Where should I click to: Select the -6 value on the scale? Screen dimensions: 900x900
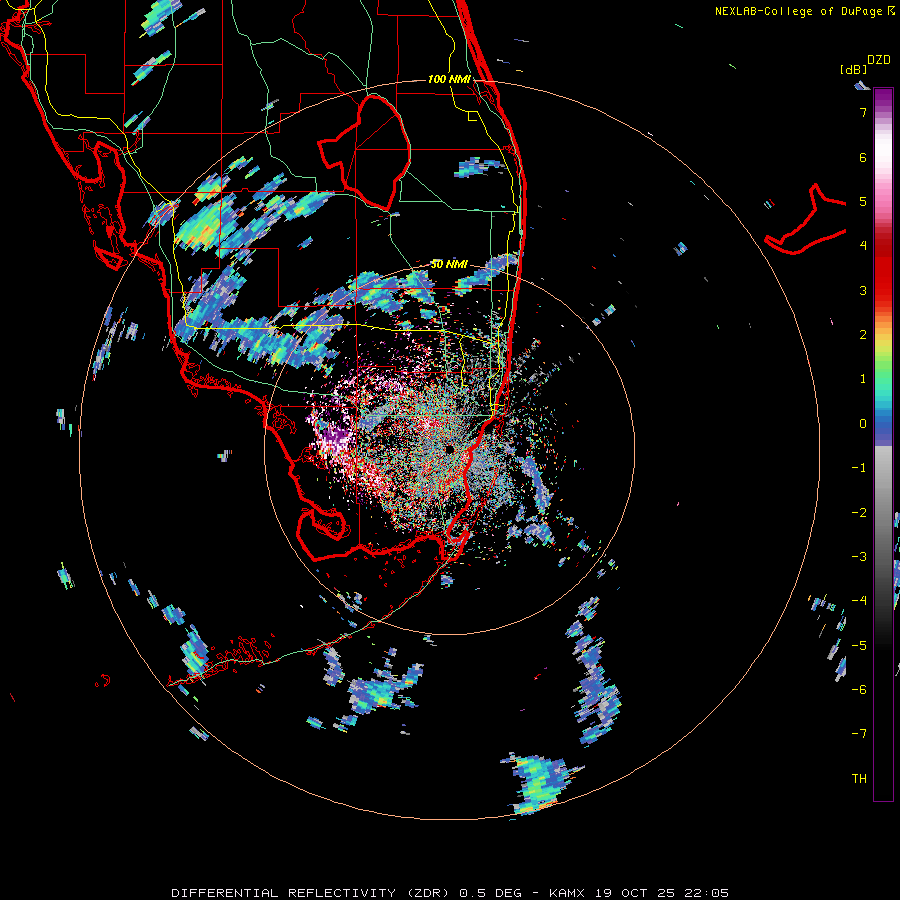859,689
